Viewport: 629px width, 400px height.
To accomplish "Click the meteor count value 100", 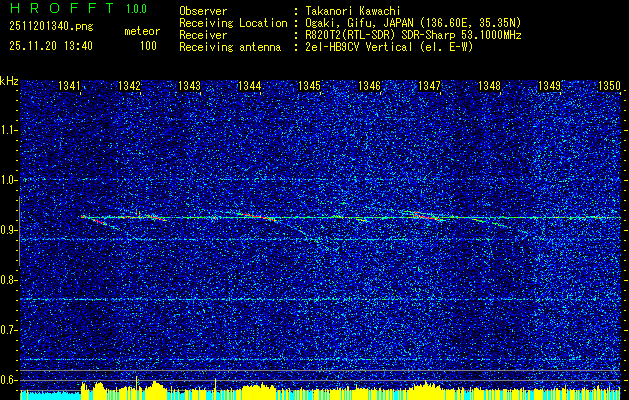I will (x=148, y=46).
